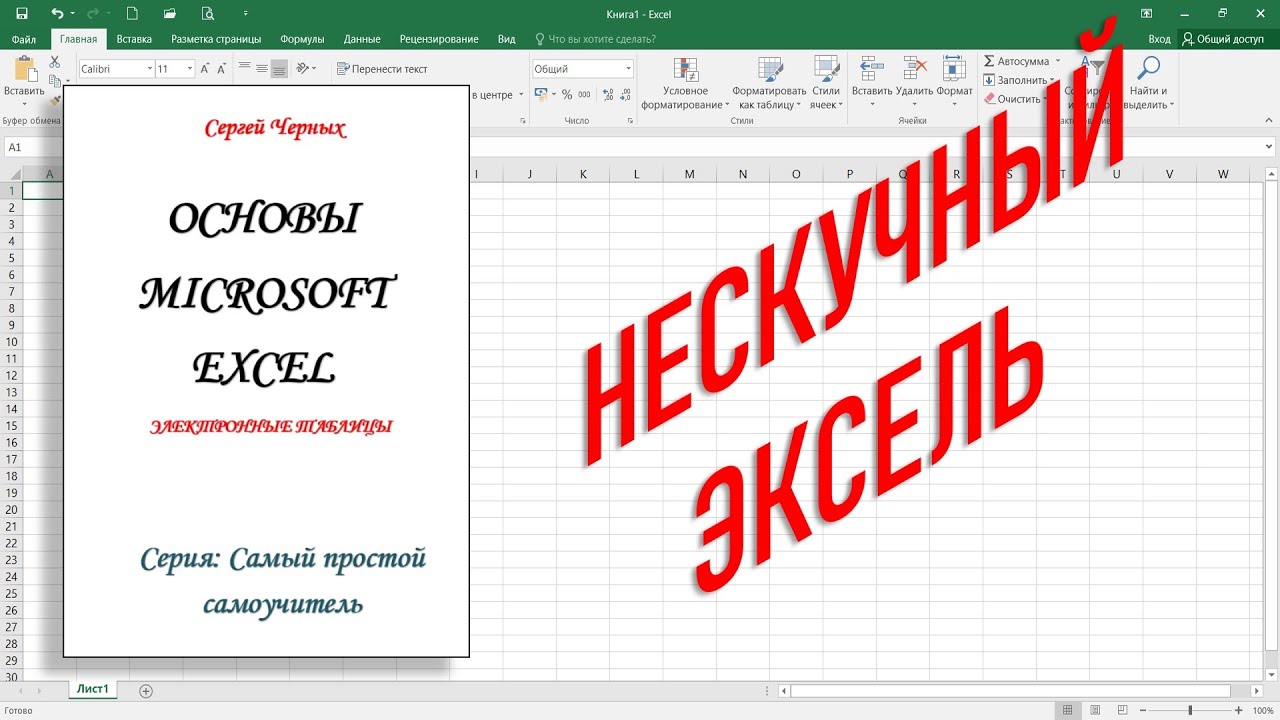Switch to the Вставка tab
1280x720 pixels.
click(x=134, y=39)
